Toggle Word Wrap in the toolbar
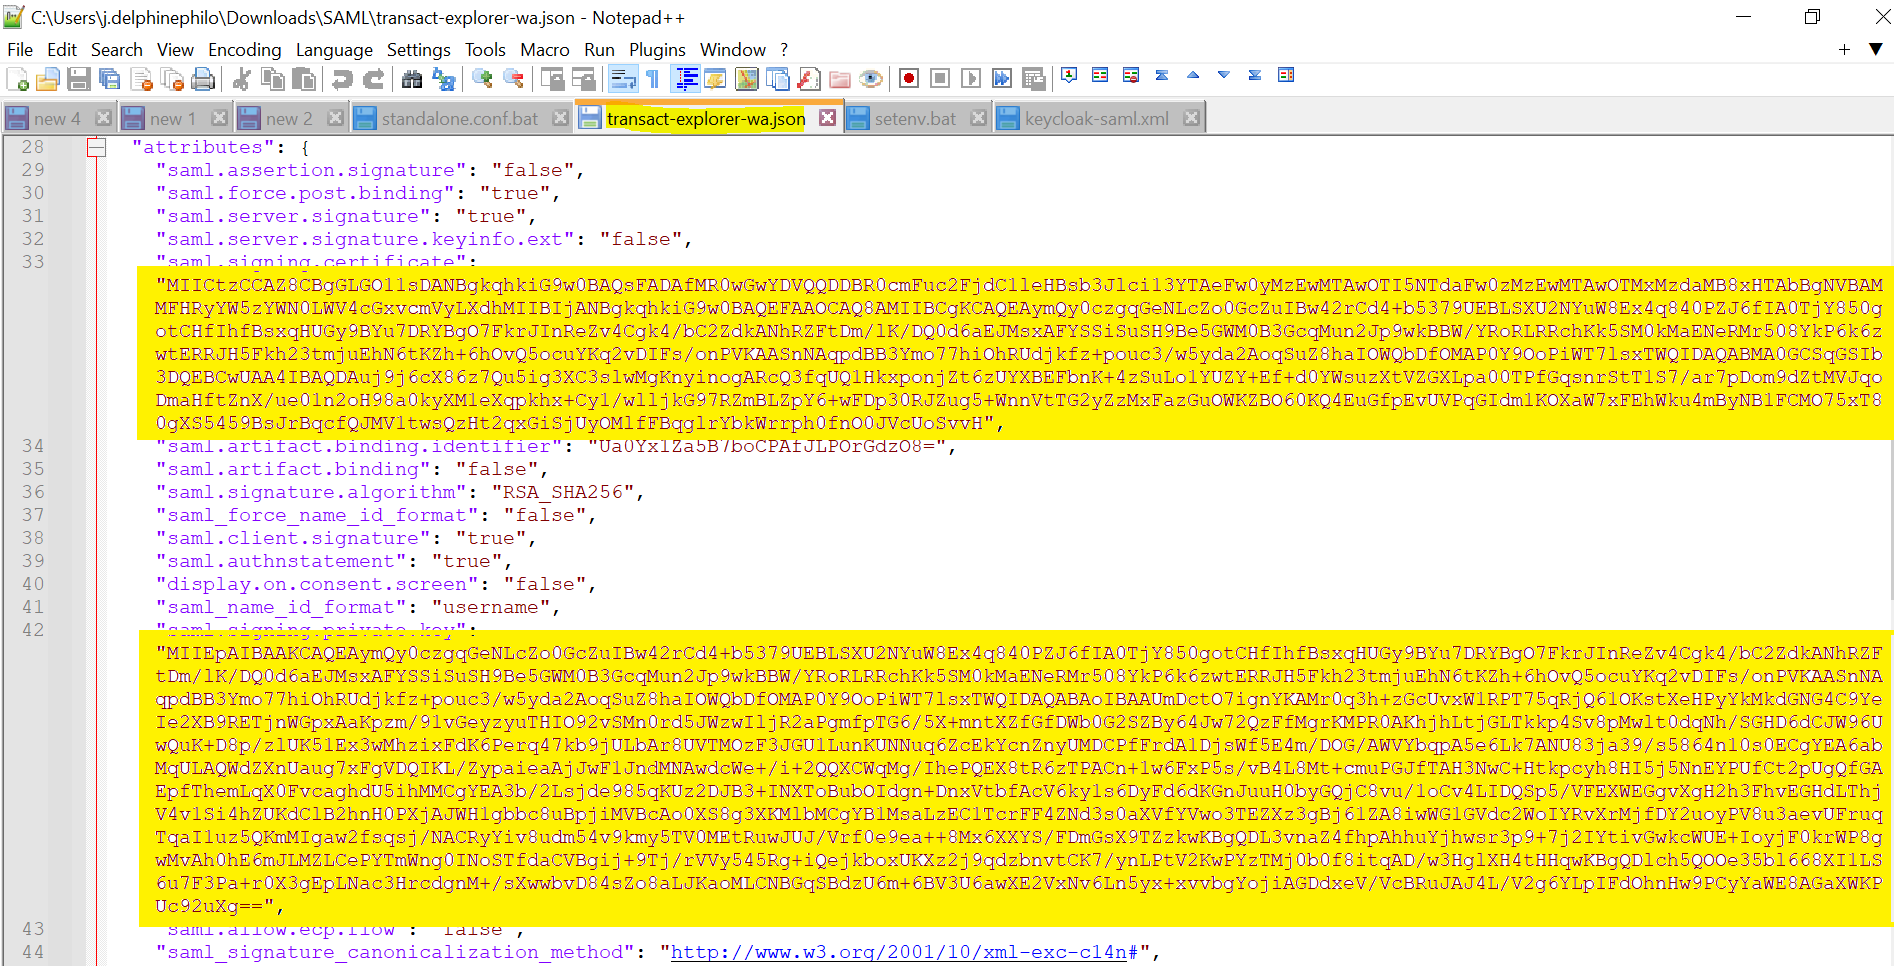The height and width of the screenshot is (966, 1894). pos(623,78)
